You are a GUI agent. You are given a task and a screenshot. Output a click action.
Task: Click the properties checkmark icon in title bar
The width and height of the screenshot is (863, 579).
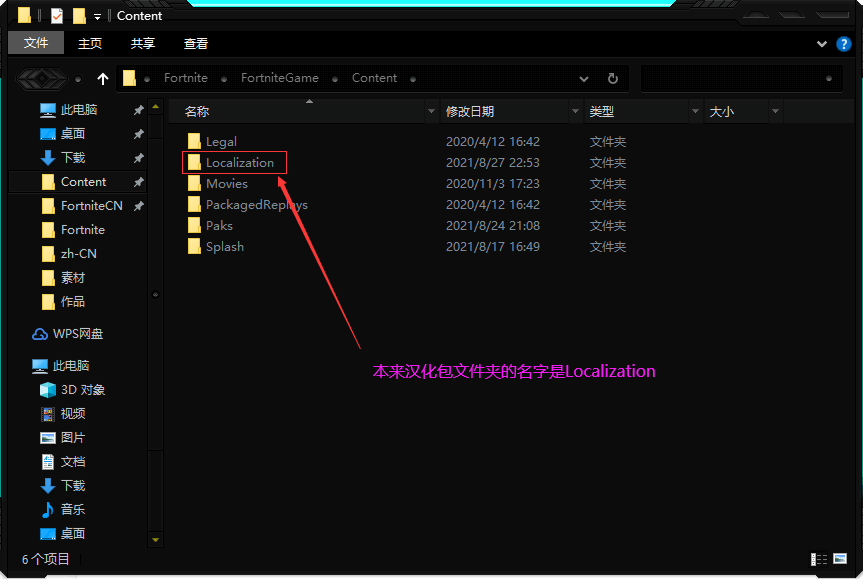click(x=57, y=15)
